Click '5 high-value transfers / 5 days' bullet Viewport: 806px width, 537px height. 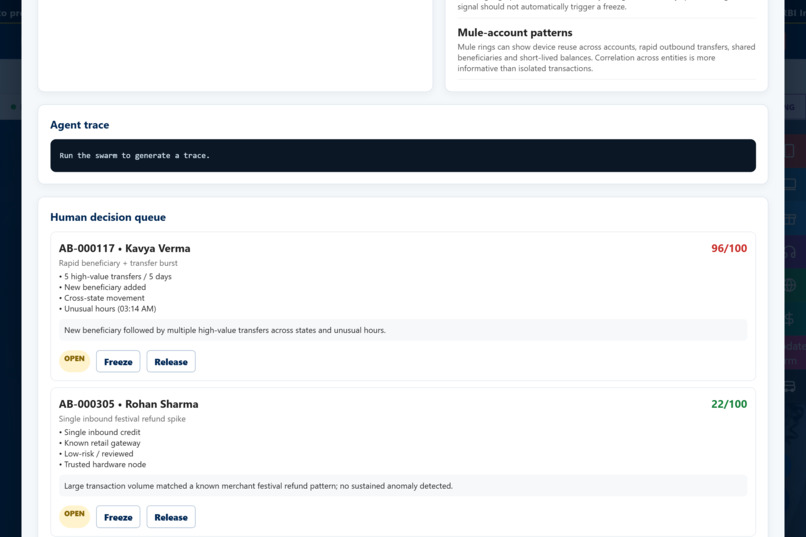[x=115, y=276]
